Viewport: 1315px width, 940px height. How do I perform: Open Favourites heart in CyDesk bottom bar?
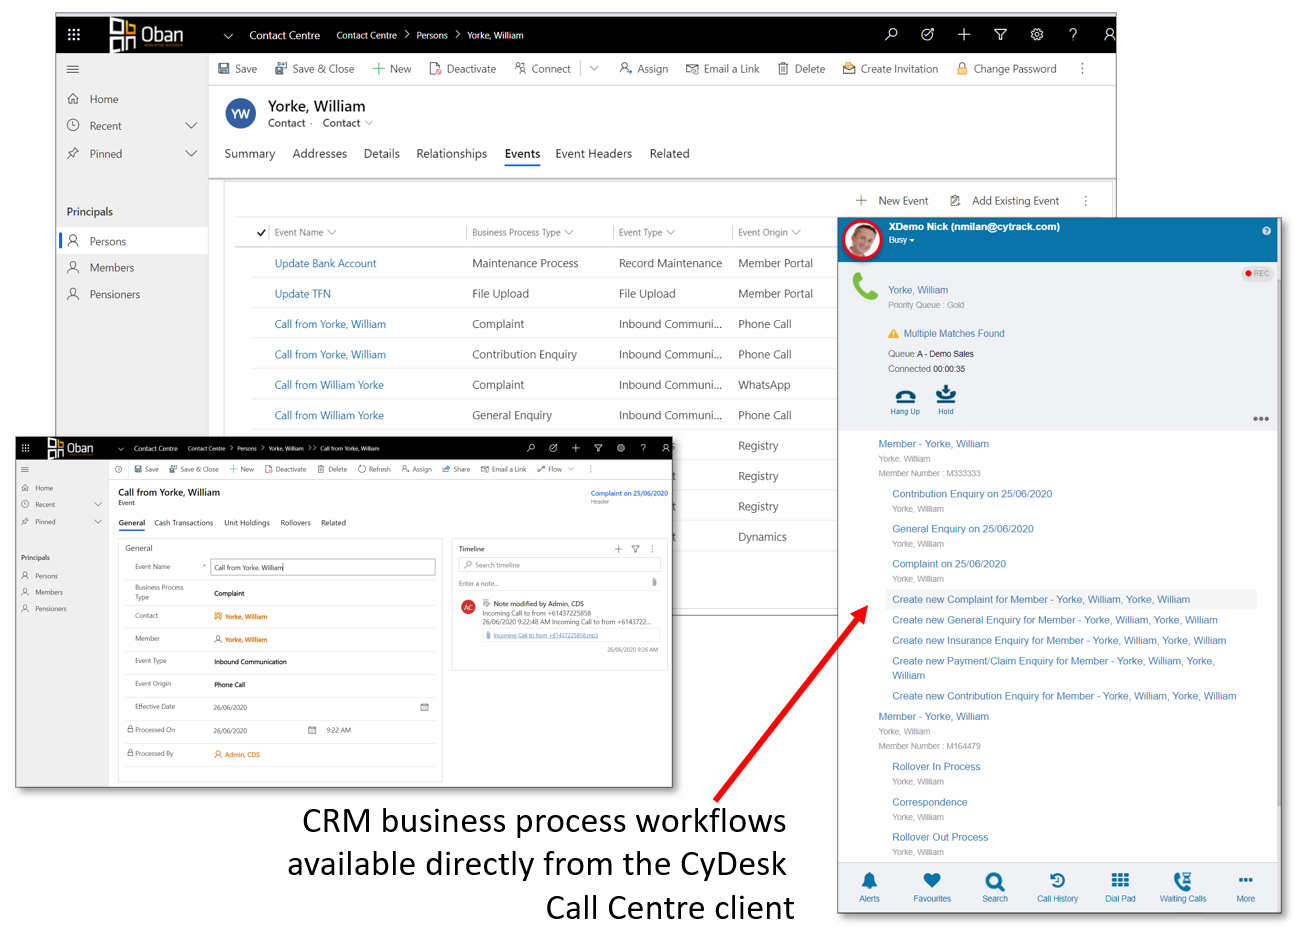coord(932,886)
